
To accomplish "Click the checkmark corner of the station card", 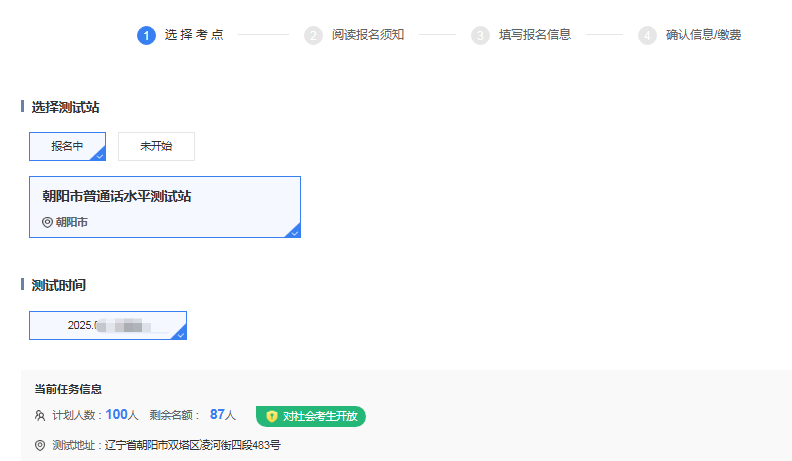I will coord(294,232).
